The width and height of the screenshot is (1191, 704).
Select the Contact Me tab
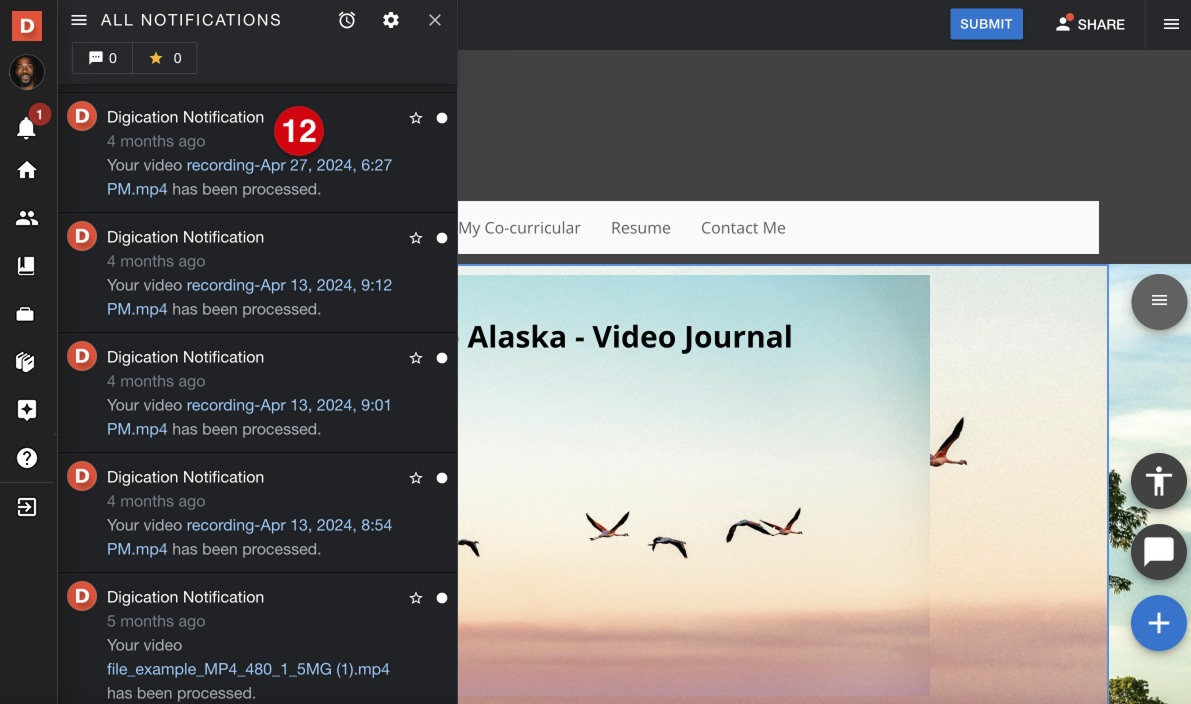(743, 228)
